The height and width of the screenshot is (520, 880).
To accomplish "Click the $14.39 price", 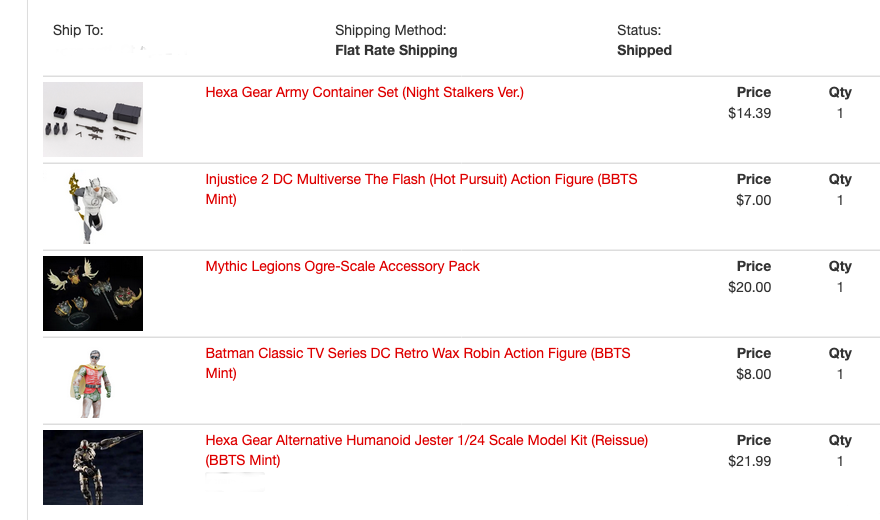I will pos(750,113).
